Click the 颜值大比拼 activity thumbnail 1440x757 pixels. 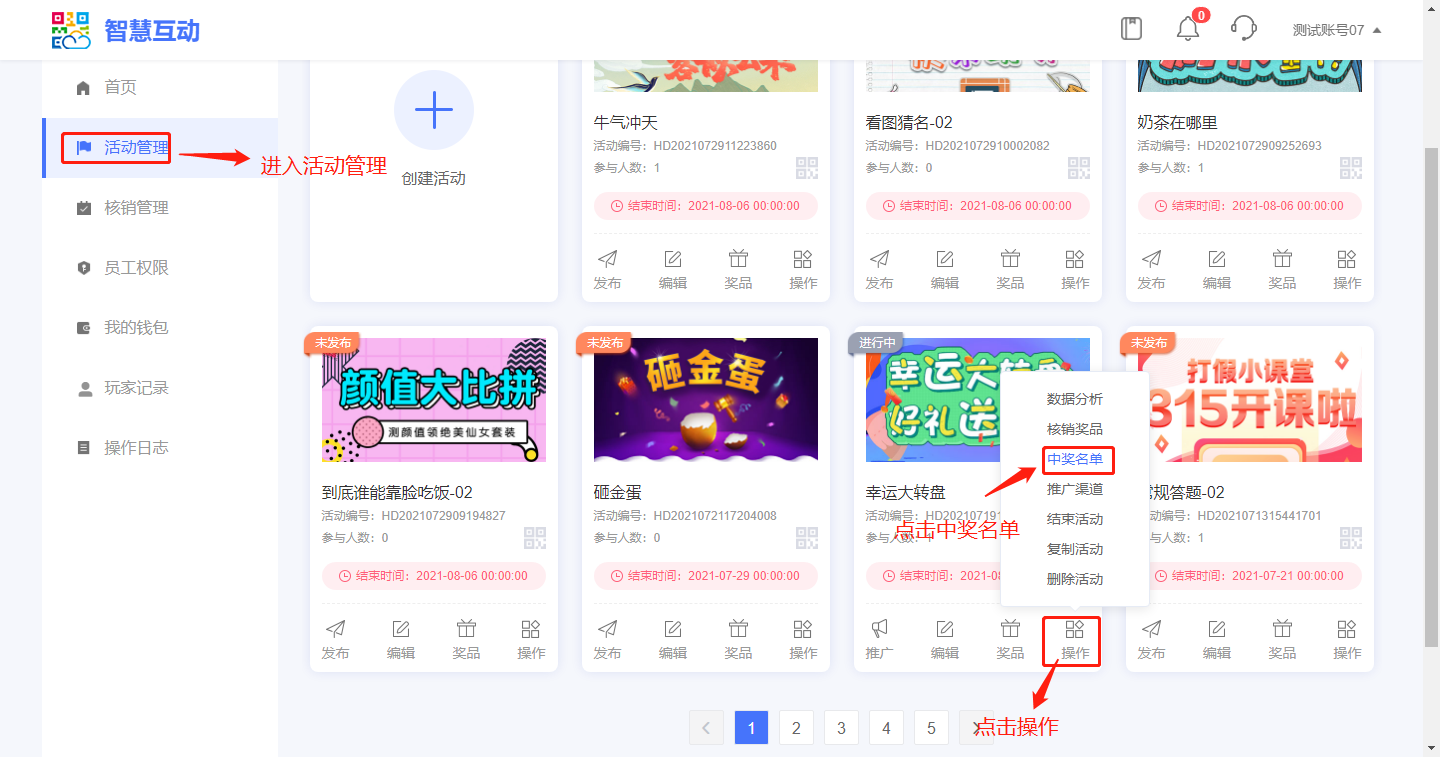tap(434, 400)
